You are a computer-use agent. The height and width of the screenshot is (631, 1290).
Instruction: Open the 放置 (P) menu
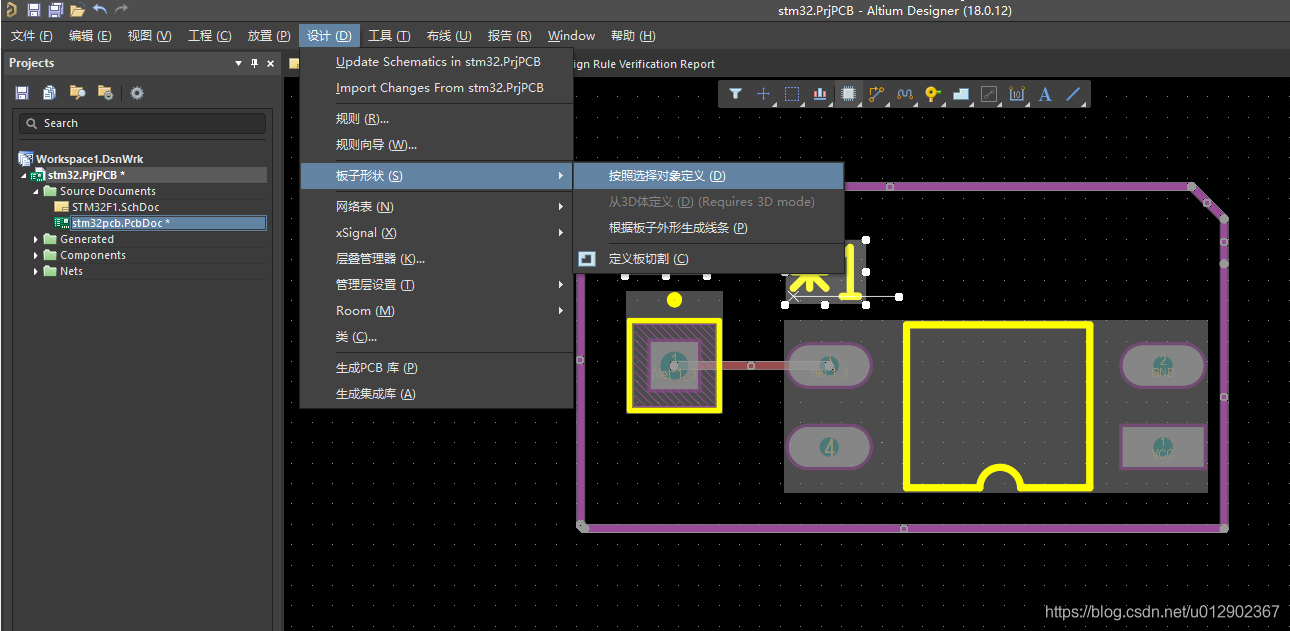(269, 36)
